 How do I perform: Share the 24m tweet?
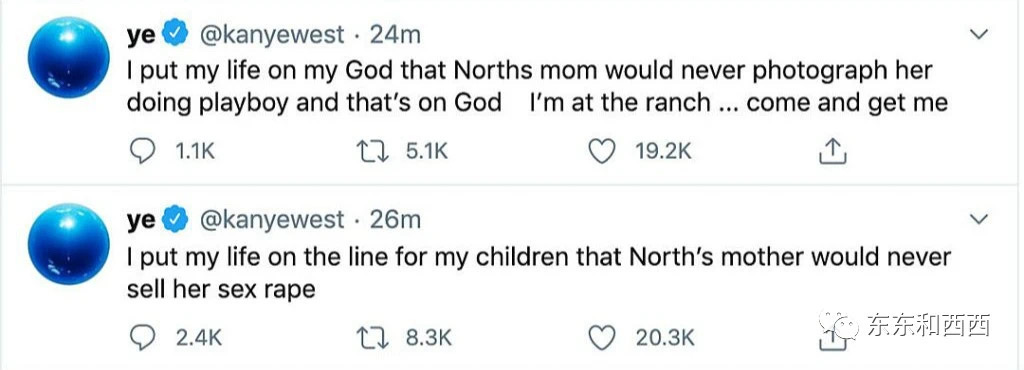point(833,151)
